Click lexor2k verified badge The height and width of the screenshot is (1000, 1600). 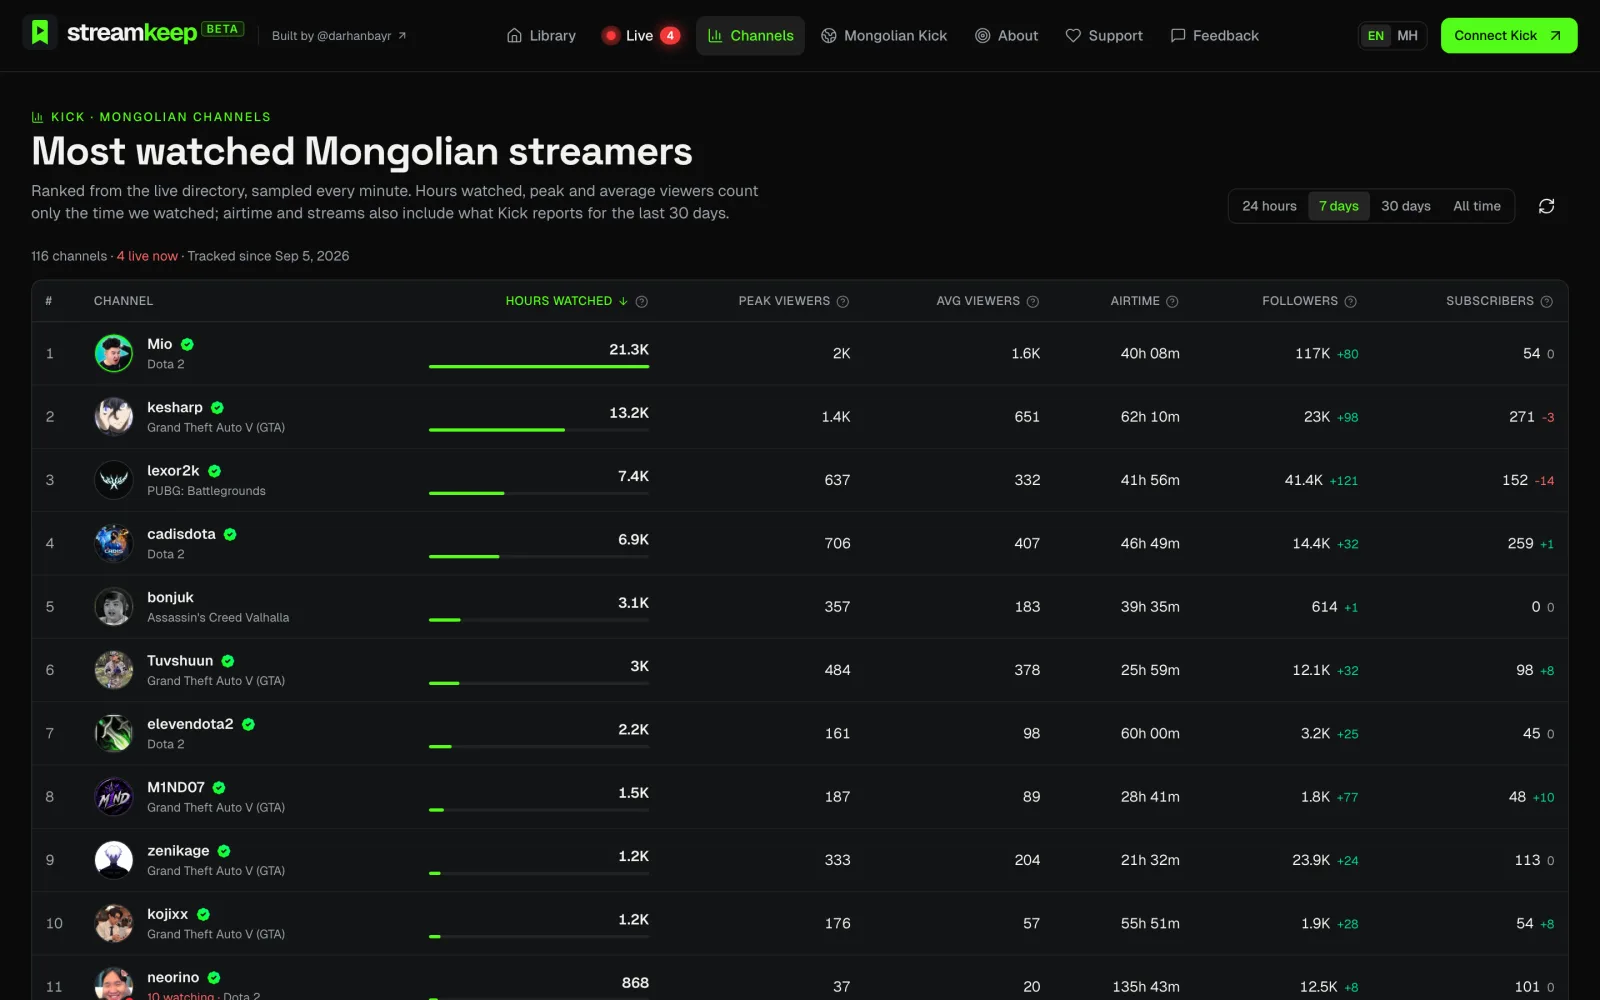[215, 471]
